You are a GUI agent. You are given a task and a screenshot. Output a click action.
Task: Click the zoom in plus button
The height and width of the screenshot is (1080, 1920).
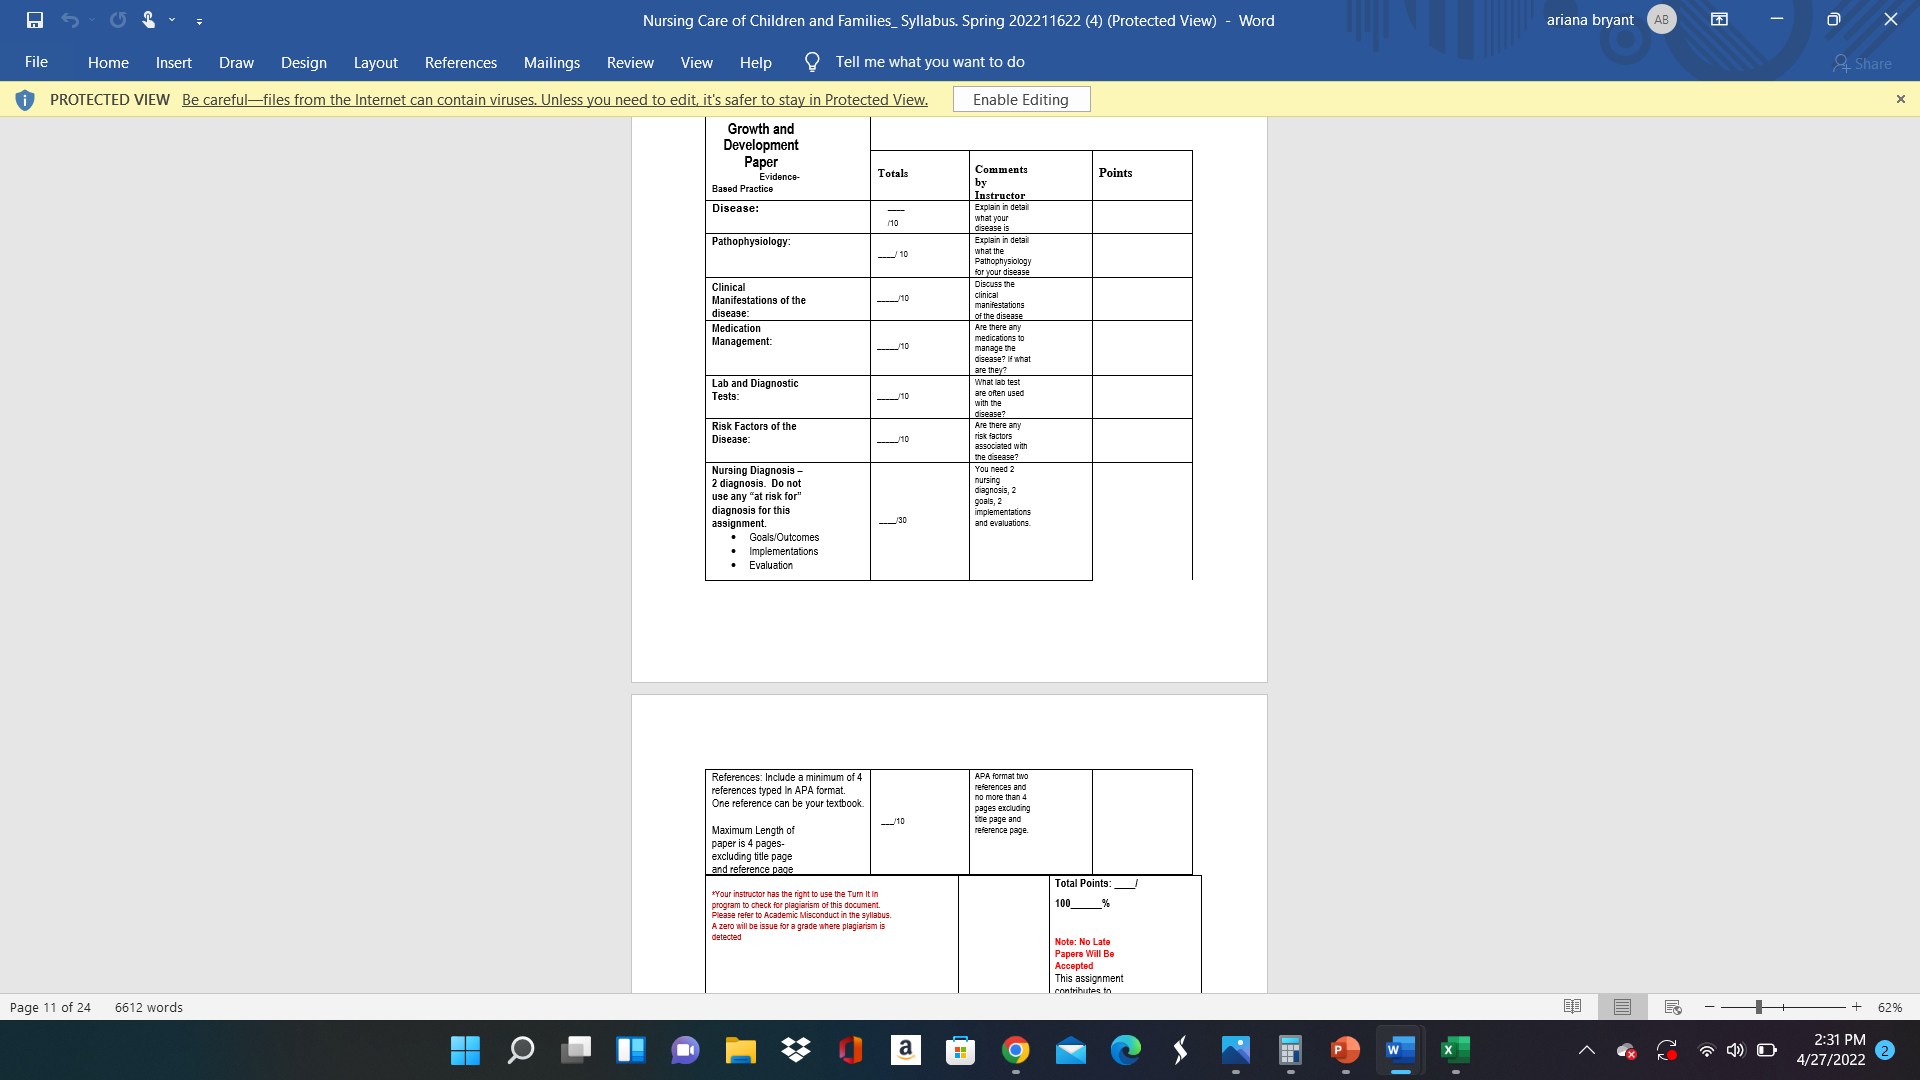click(1857, 1007)
